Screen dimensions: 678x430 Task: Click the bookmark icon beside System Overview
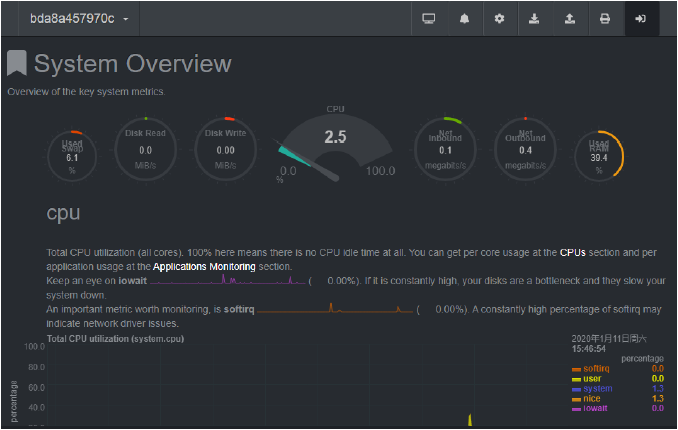tap(17, 64)
